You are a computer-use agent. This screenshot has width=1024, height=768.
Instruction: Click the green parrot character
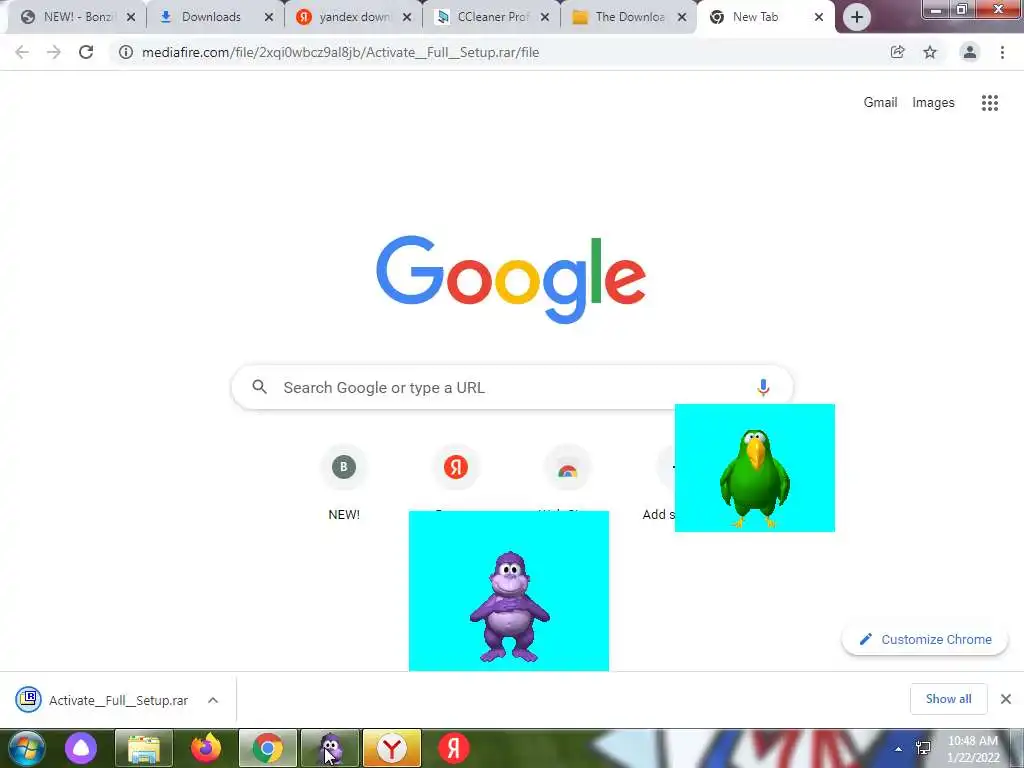(x=754, y=477)
